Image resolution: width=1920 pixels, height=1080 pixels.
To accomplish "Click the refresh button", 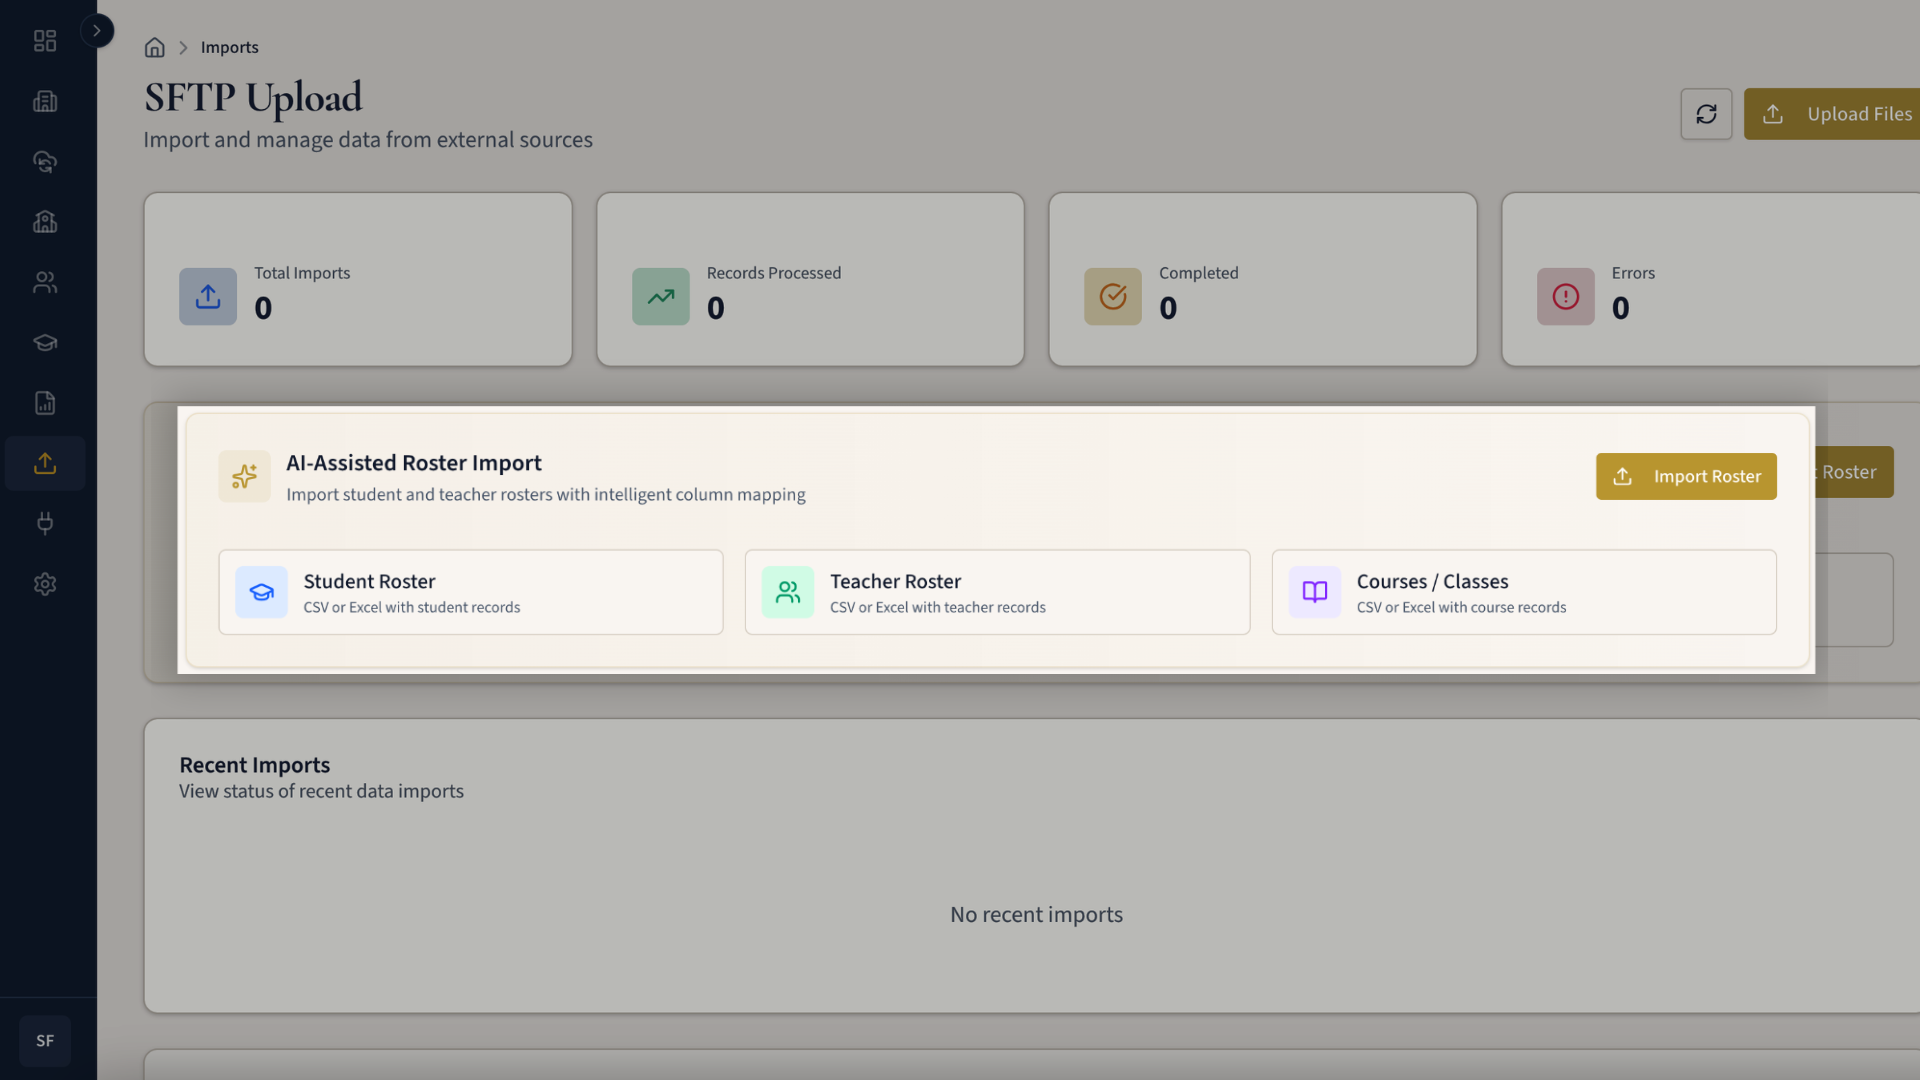I will tap(1706, 114).
